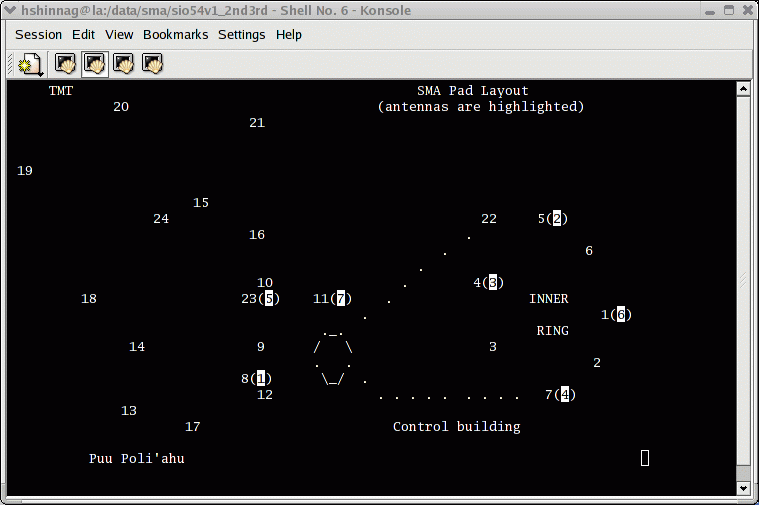This screenshot has width=759, height=505.
Task: Maximize the Konsole window
Action: [x=729, y=10]
